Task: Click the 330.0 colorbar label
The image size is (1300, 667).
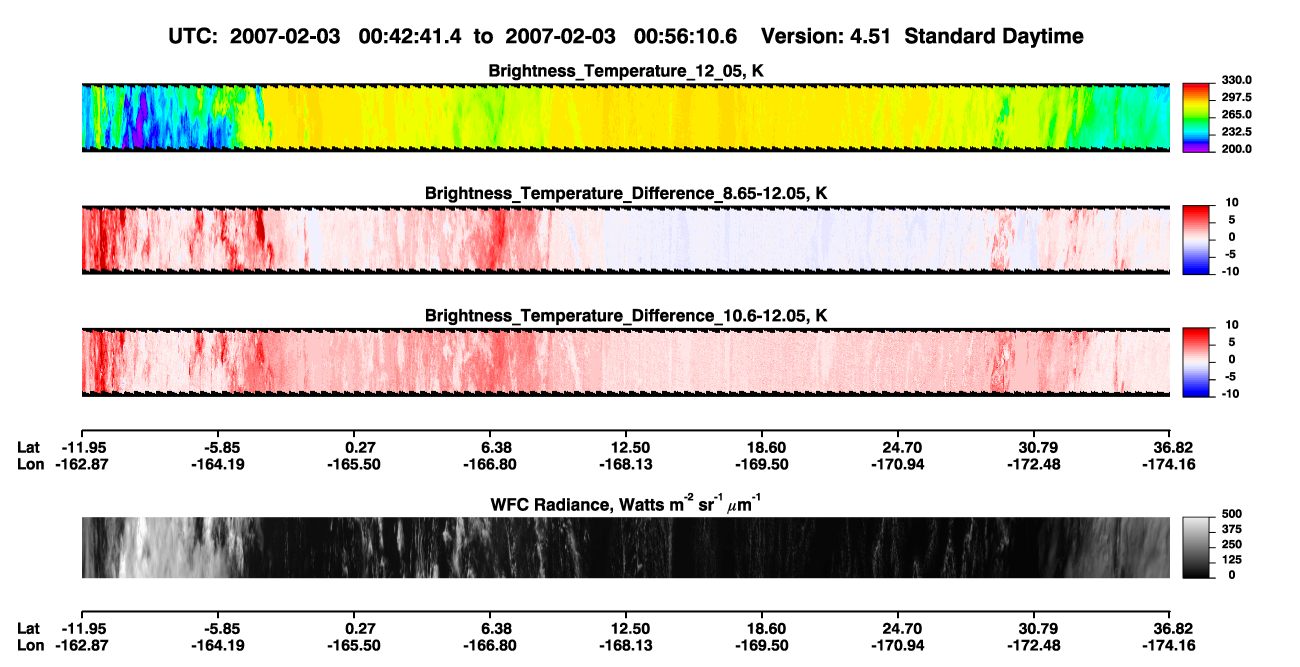Action: (x=1237, y=80)
